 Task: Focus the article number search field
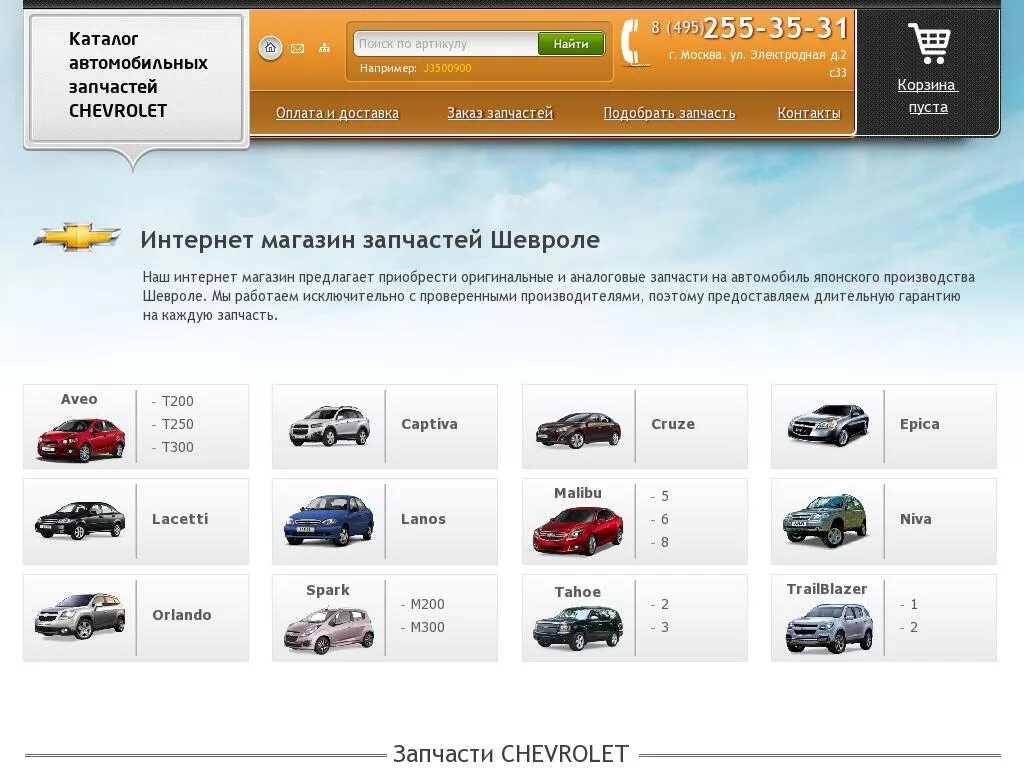(x=447, y=44)
